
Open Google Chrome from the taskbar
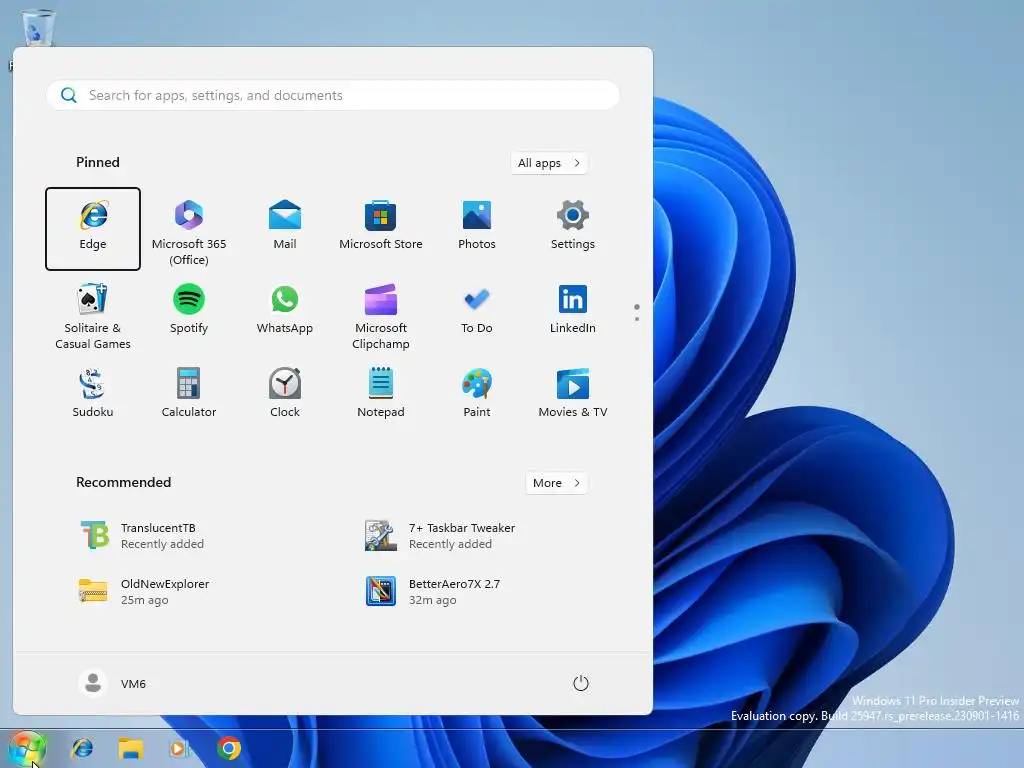[x=229, y=748]
